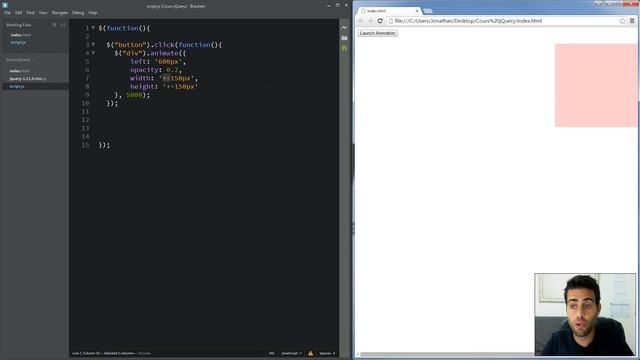The image size is (640, 360).
Task: Open the Cours jQuery project dropdown
Action: 20,60
